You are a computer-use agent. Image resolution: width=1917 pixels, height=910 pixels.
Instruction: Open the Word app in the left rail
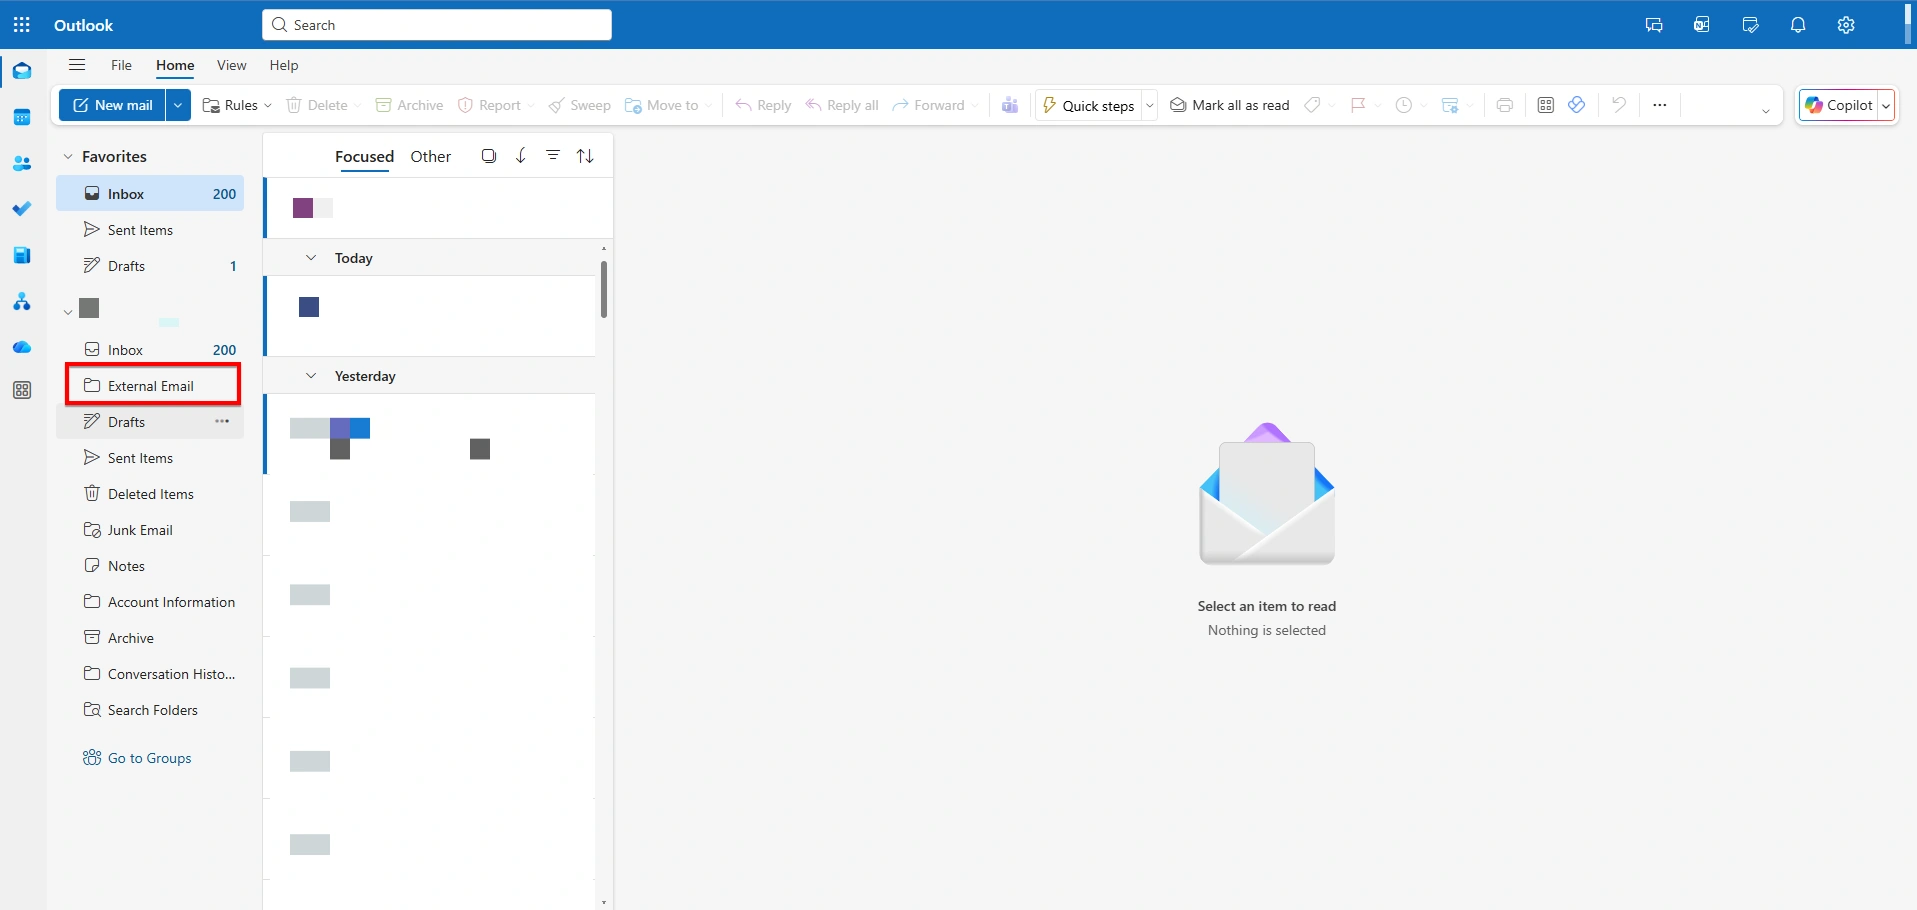pyautogui.click(x=22, y=255)
